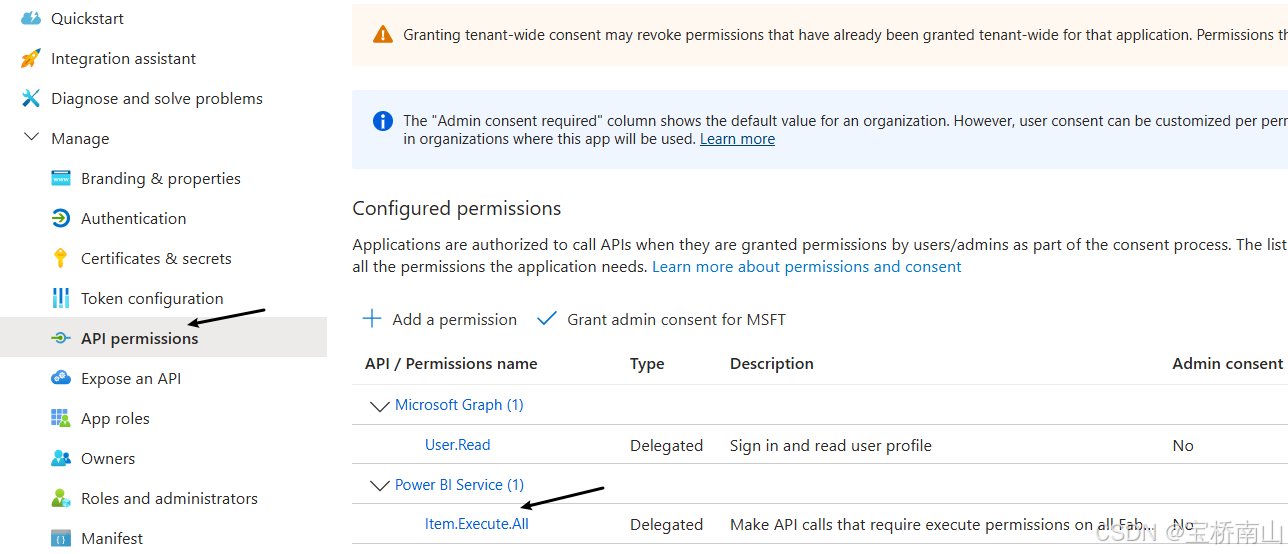
Task: Open the API permissions menu item
Action: pyautogui.click(x=139, y=338)
